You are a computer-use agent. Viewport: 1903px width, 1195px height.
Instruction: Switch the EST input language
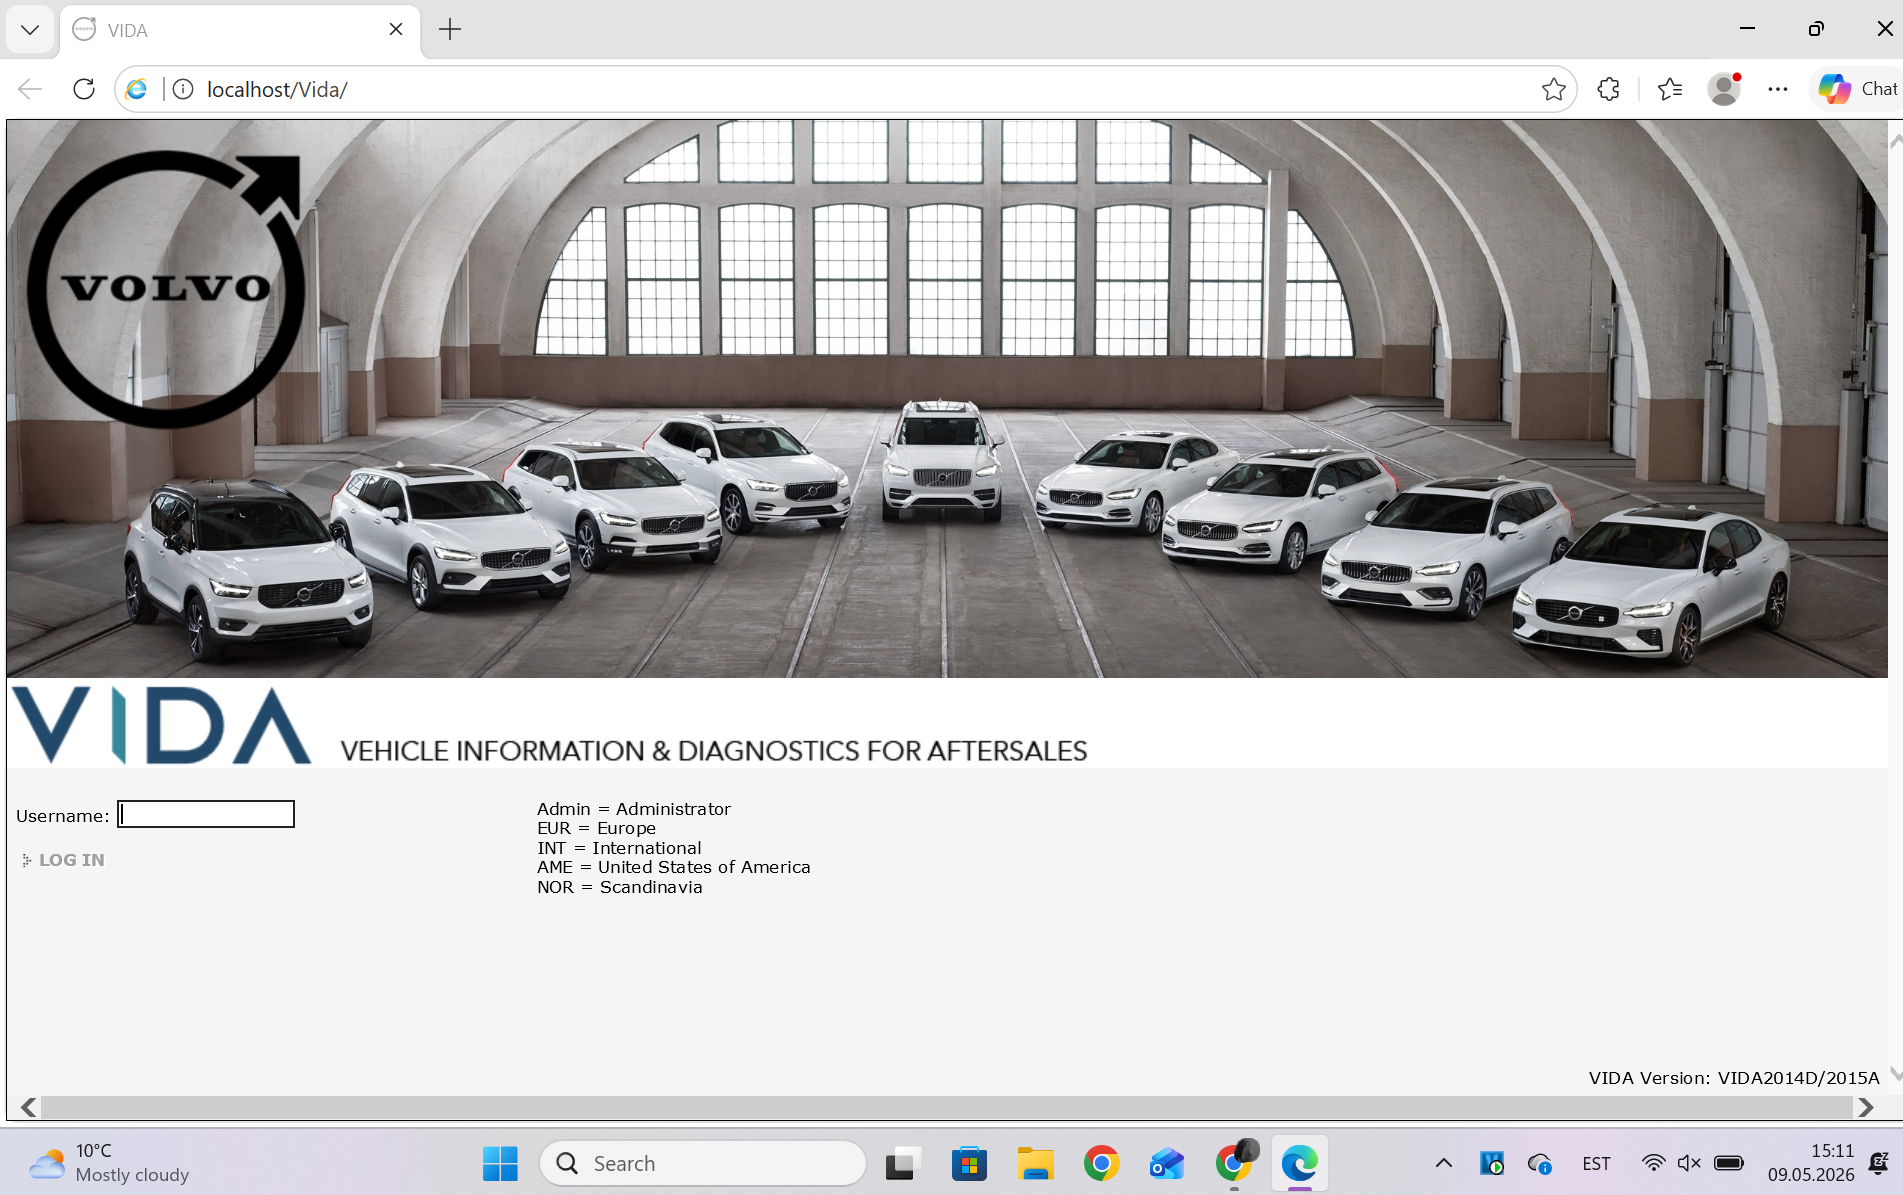point(1597,1163)
